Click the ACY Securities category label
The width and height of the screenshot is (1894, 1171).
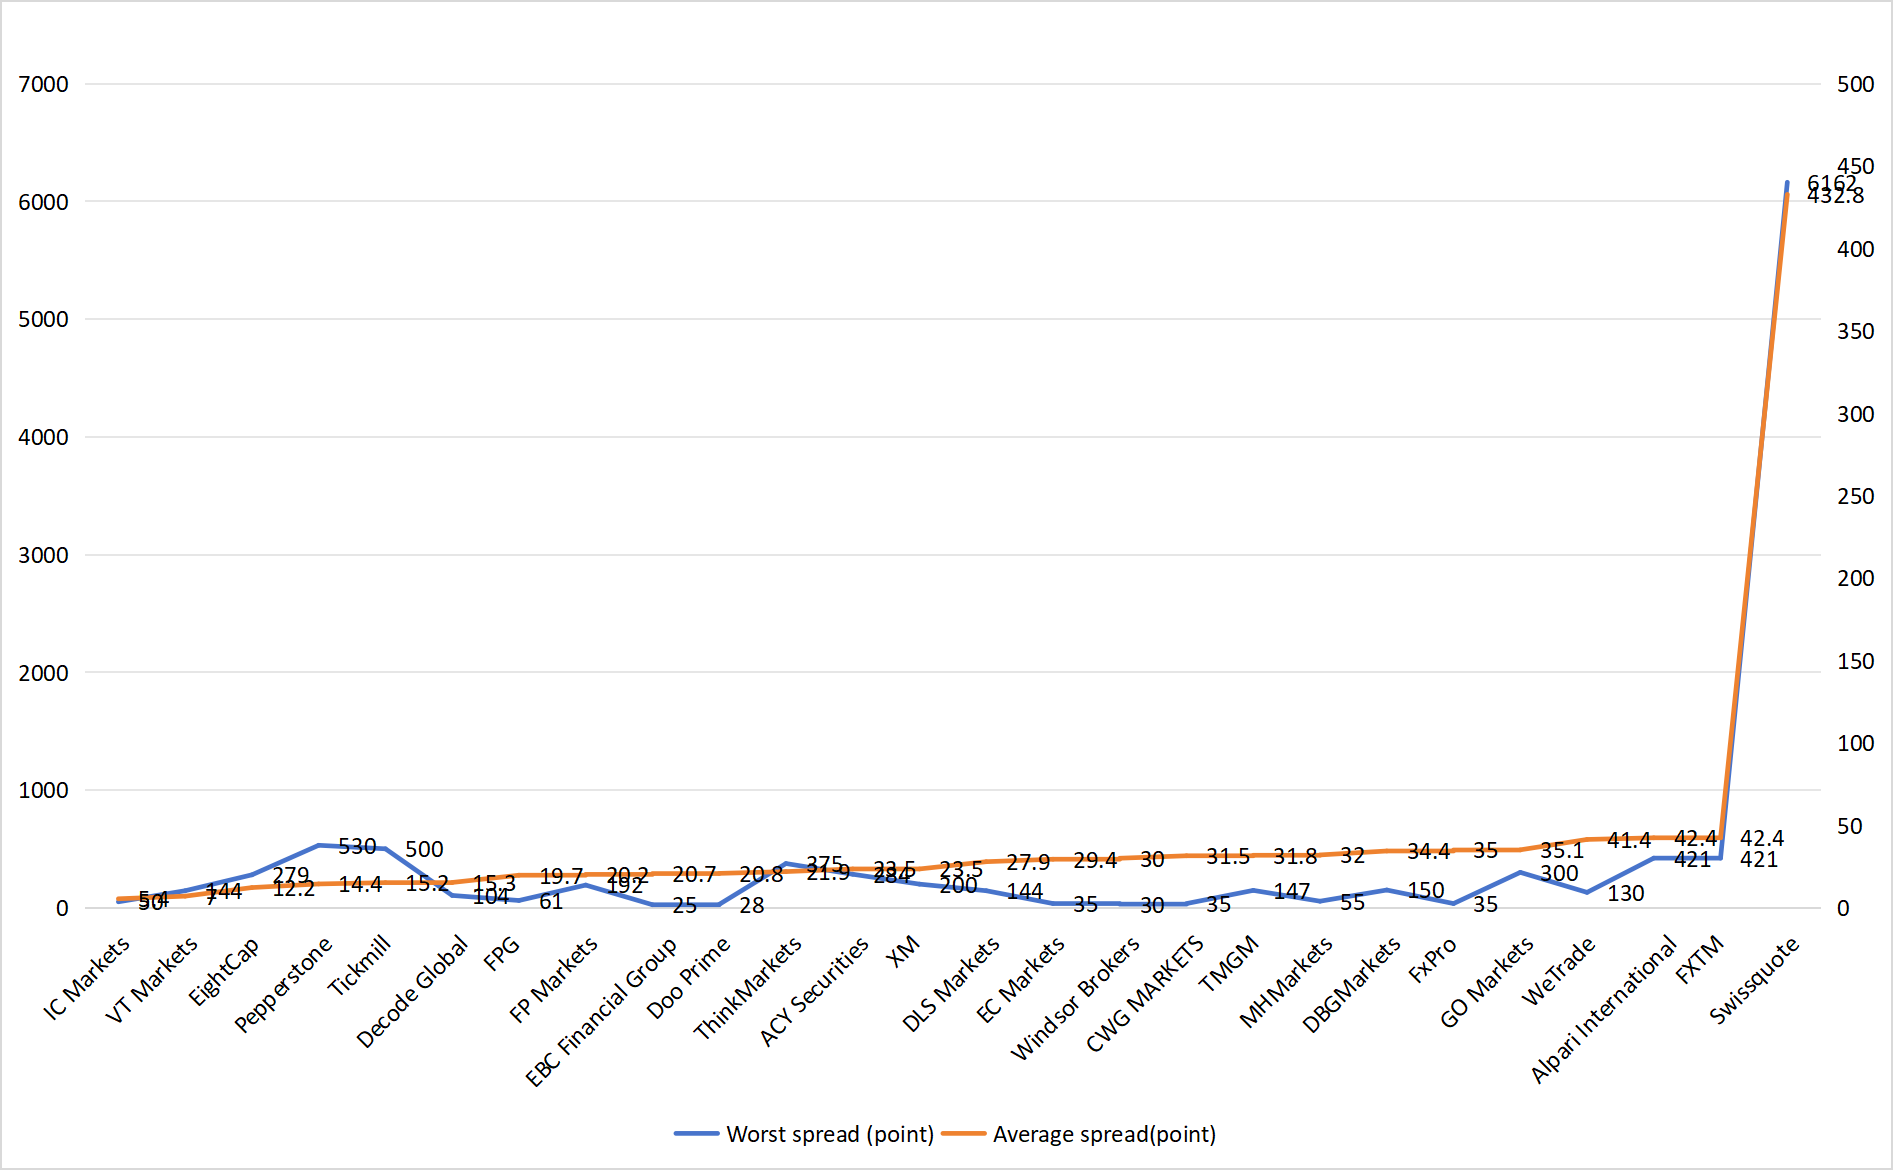pos(814,991)
